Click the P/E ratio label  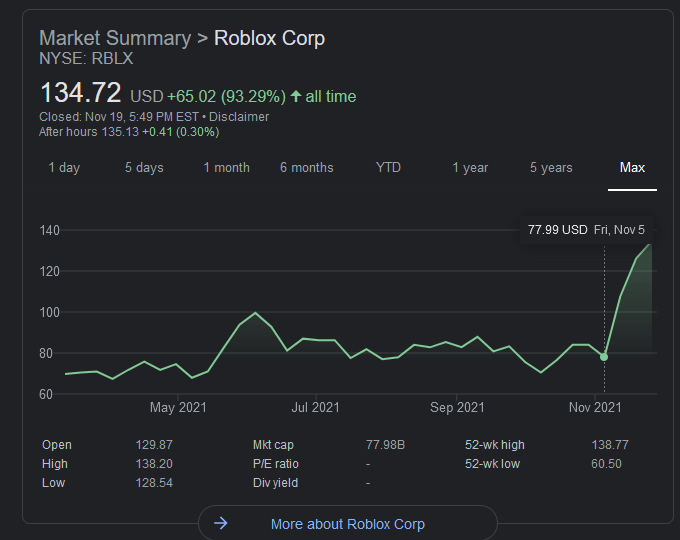pyautogui.click(x=276, y=464)
